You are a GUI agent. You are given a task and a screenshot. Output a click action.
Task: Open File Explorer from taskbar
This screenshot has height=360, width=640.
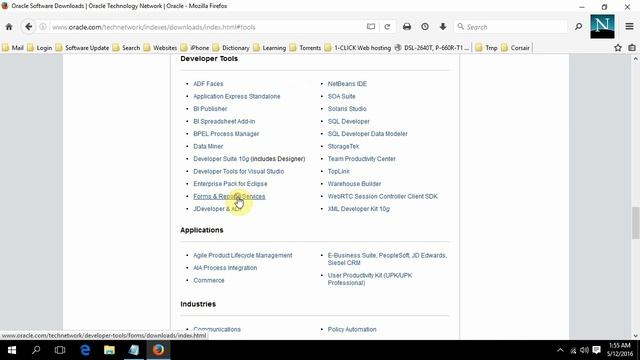(x=109, y=350)
